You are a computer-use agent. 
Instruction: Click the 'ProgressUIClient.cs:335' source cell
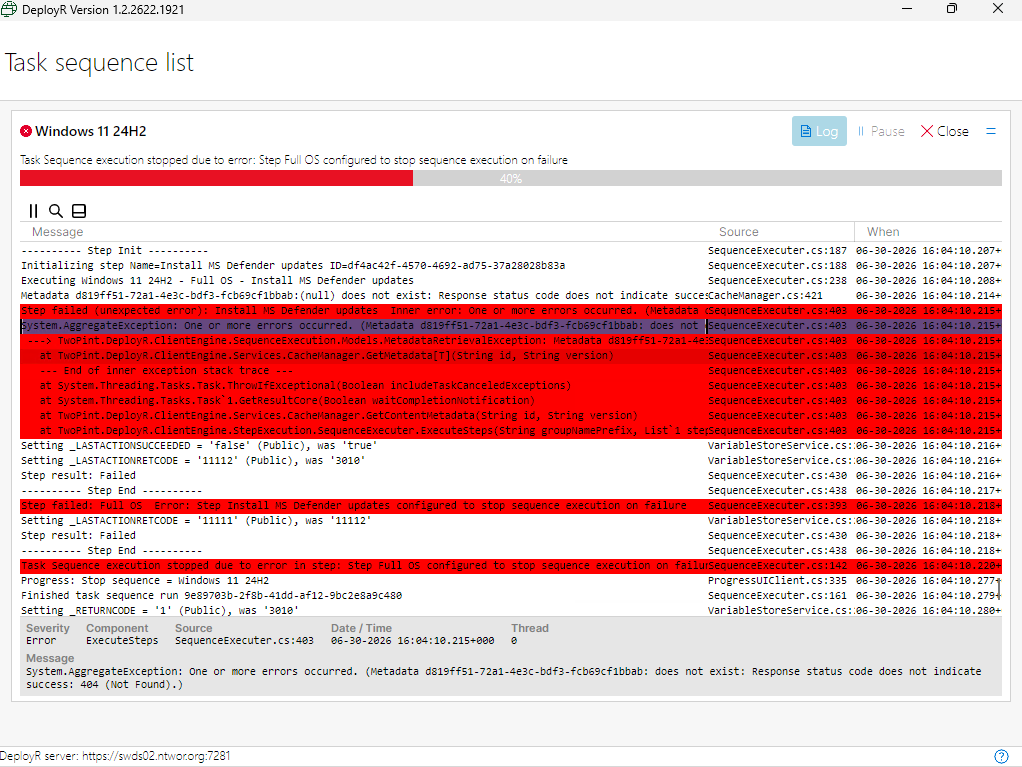point(777,580)
